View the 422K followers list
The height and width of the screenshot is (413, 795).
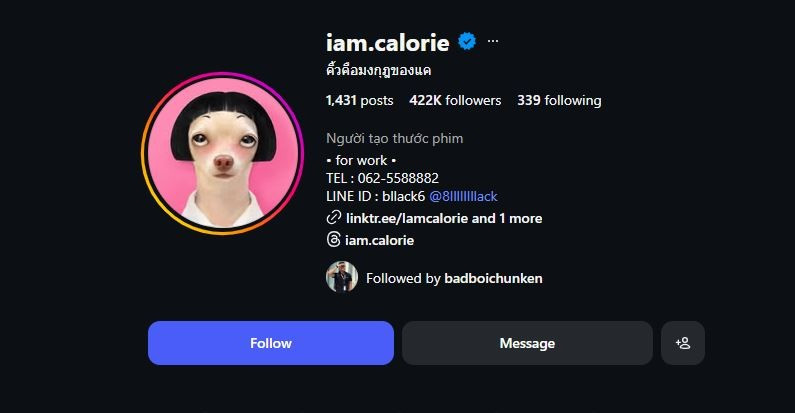click(455, 100)
